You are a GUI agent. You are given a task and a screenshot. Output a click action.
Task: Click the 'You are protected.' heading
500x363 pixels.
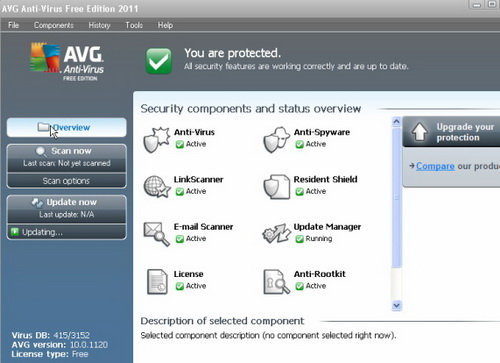(x=232, y=53)
